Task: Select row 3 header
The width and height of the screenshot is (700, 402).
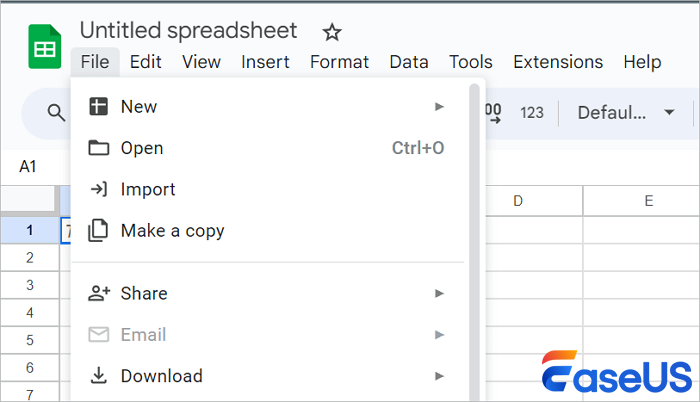Action: coord(29,285)
